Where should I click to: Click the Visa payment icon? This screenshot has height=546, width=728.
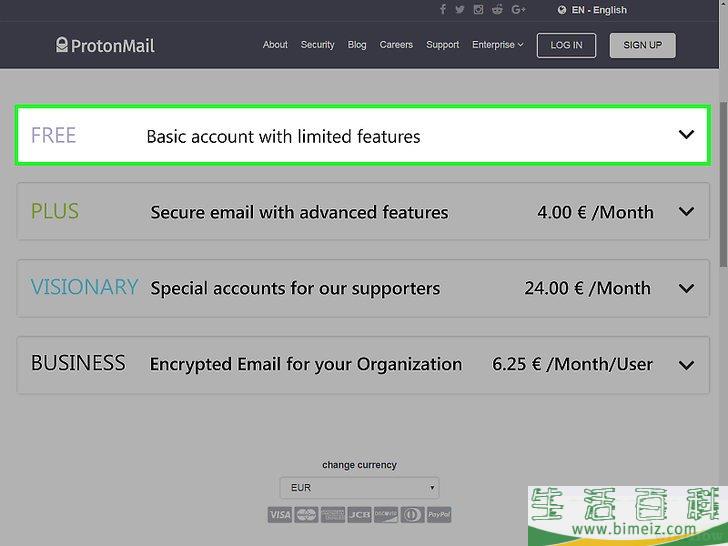[280, 514]
